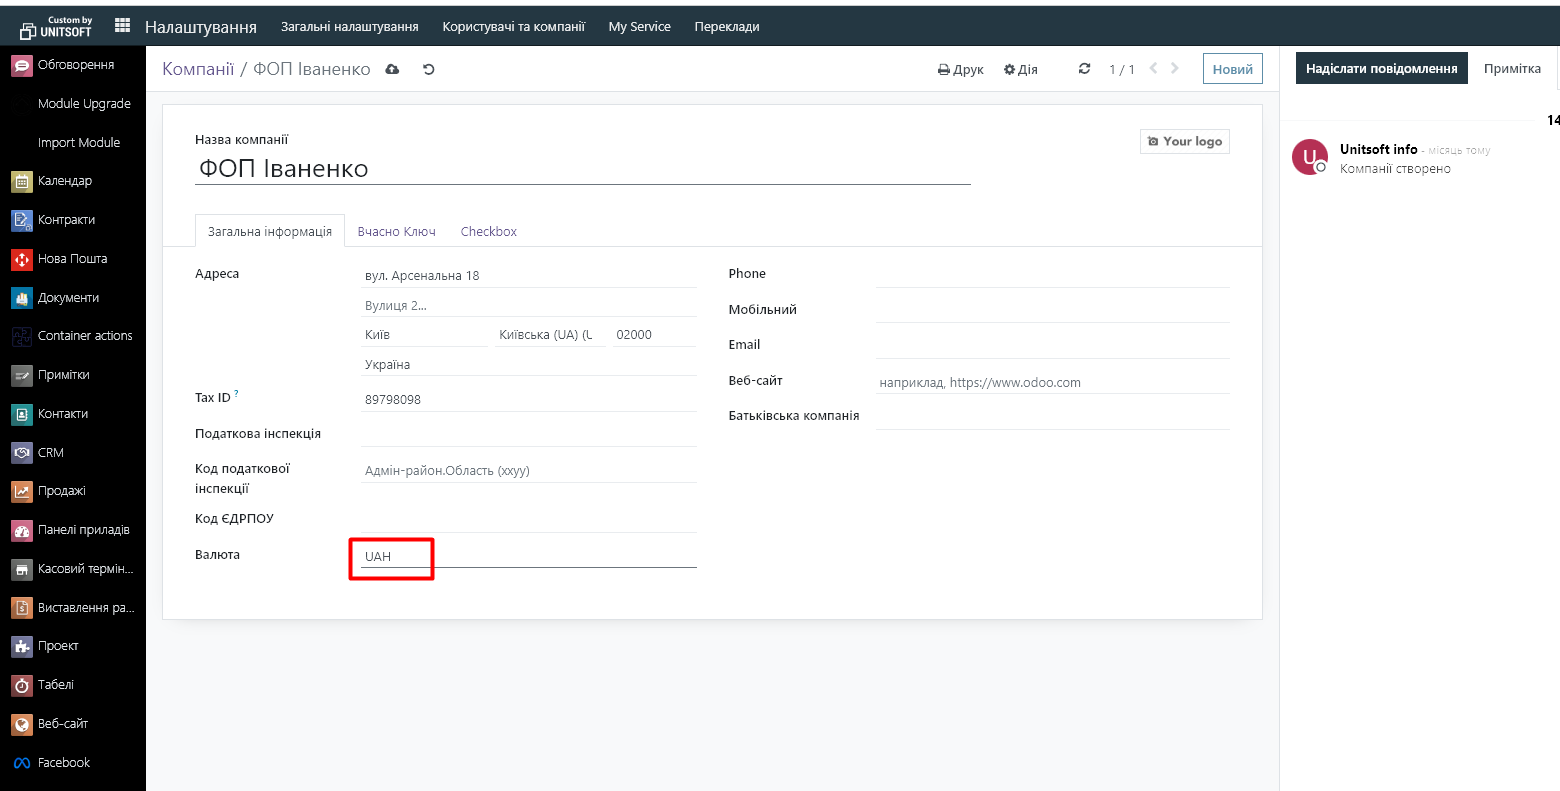Click the discard changes undo icon

[429, 69]
